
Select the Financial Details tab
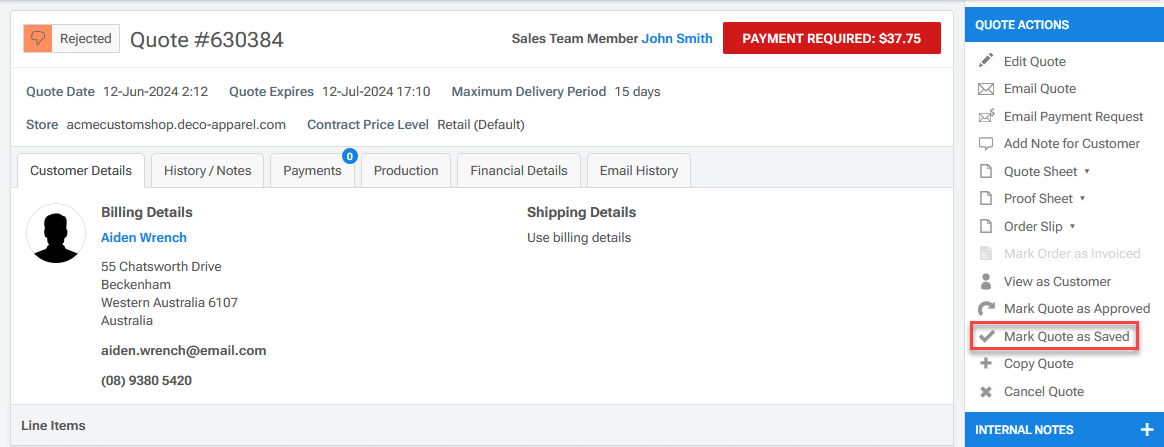click(518, 171)
